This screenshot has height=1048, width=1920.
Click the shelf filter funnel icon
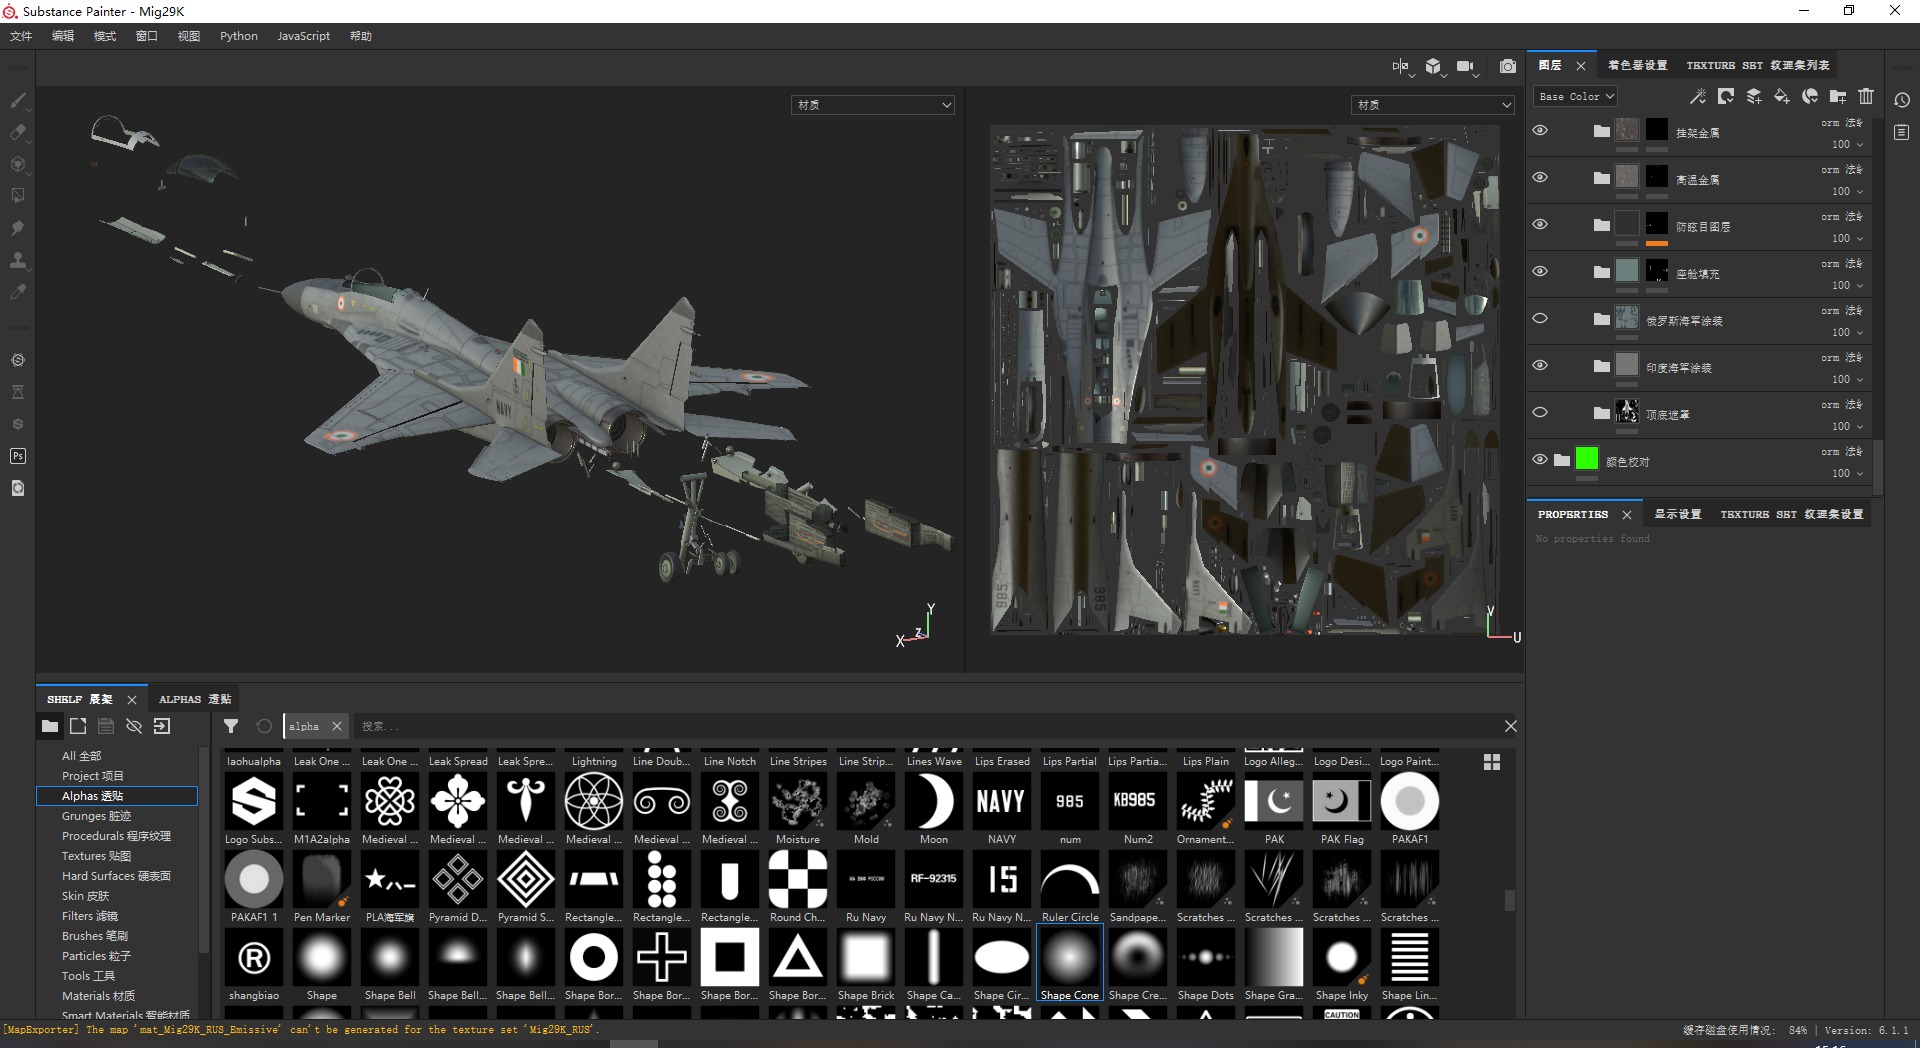click(231, 726)
